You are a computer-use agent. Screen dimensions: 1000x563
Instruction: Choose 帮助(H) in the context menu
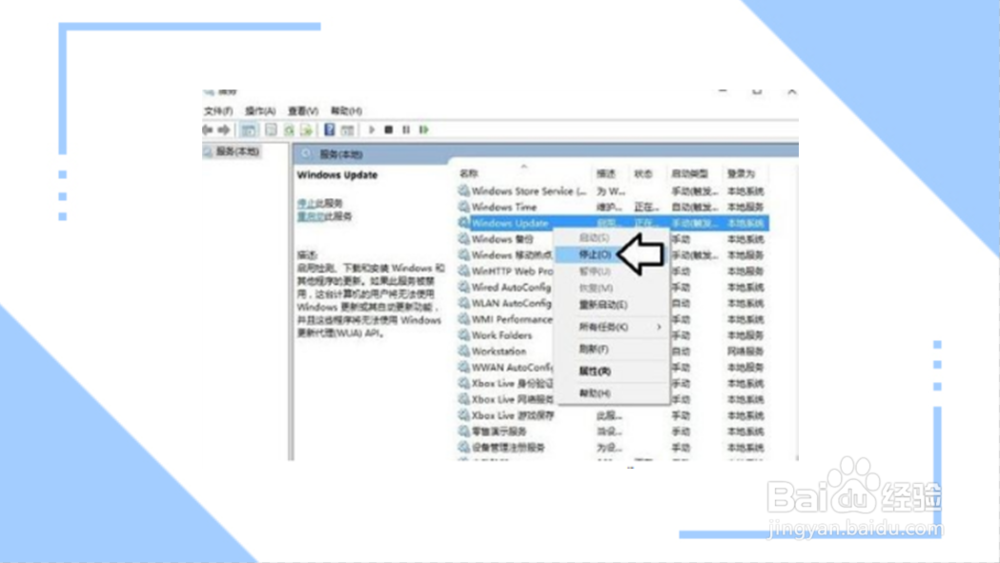point(594,393)
